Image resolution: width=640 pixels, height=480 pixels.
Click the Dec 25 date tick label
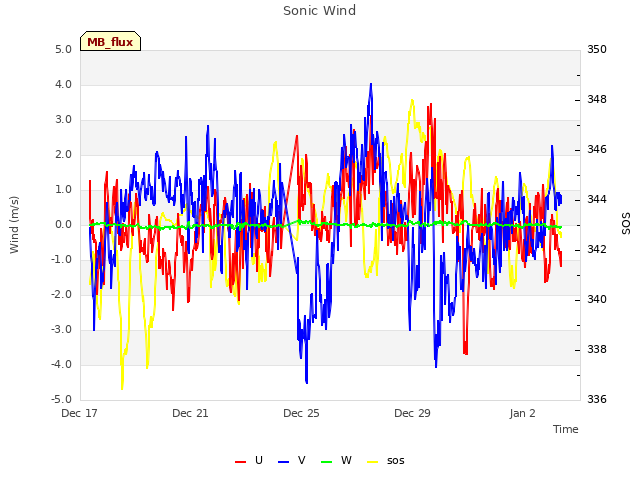(301, 413)
